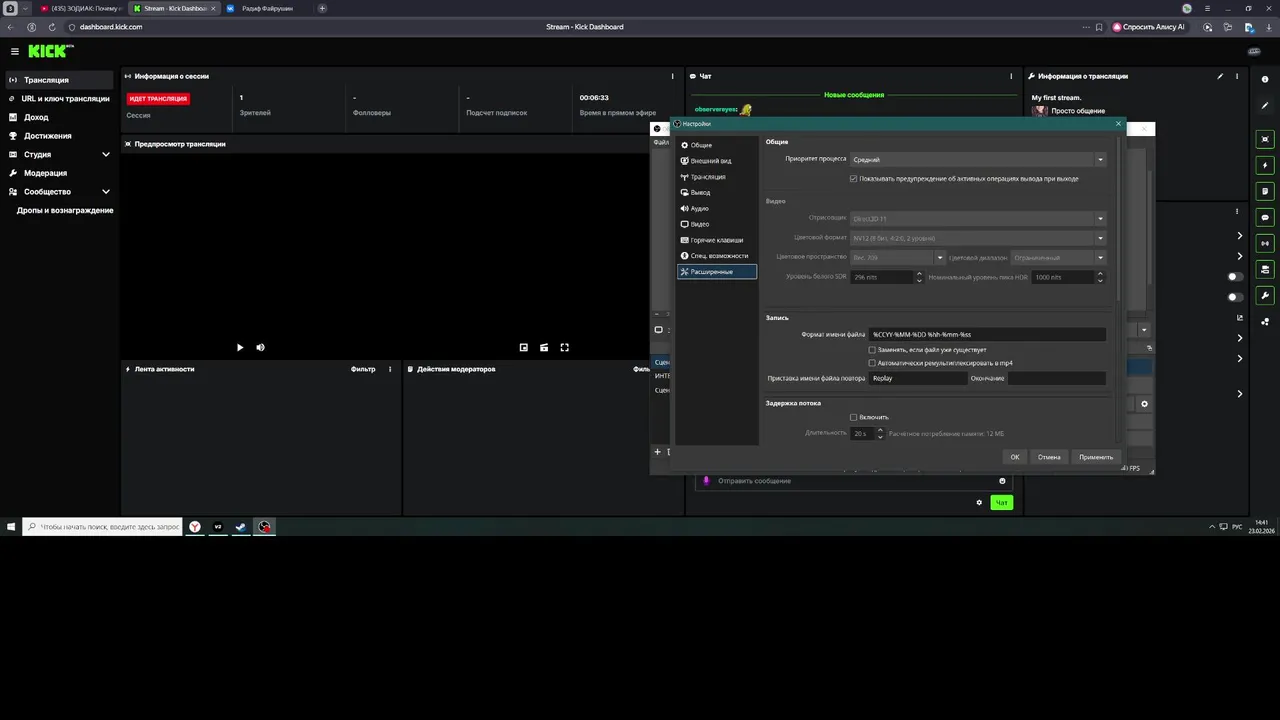This screenshot has height=720, width=1280.
Task: Open session info three-dot menu
Action: [673, 76]
